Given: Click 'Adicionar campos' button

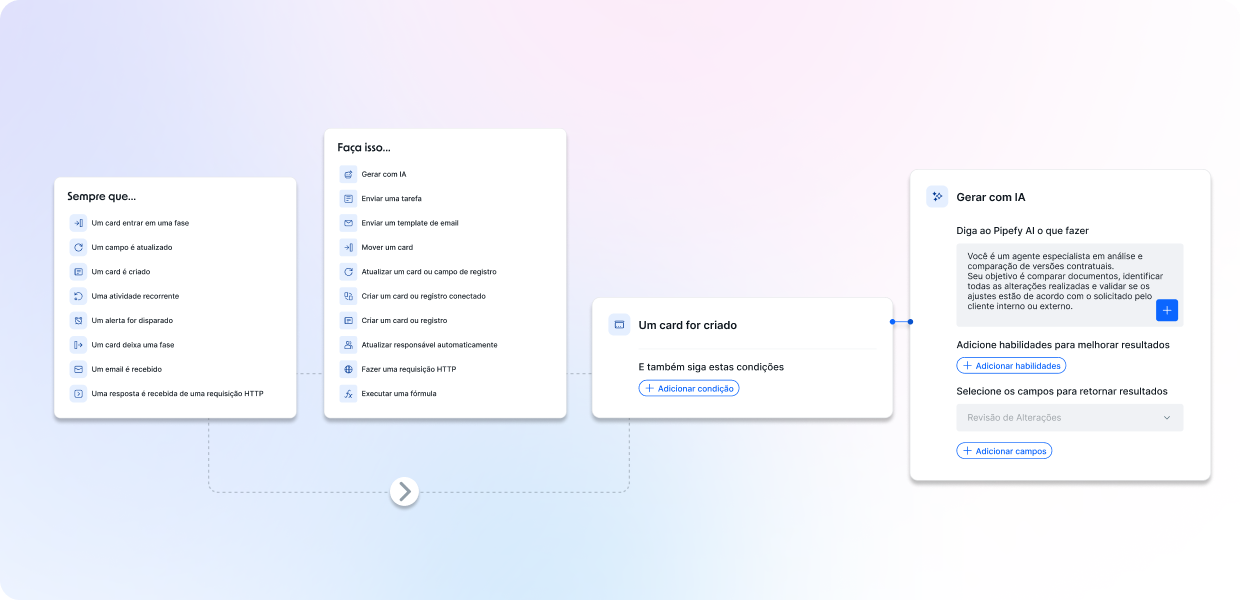Looking at the screenshot, I should coord(1004,451).
